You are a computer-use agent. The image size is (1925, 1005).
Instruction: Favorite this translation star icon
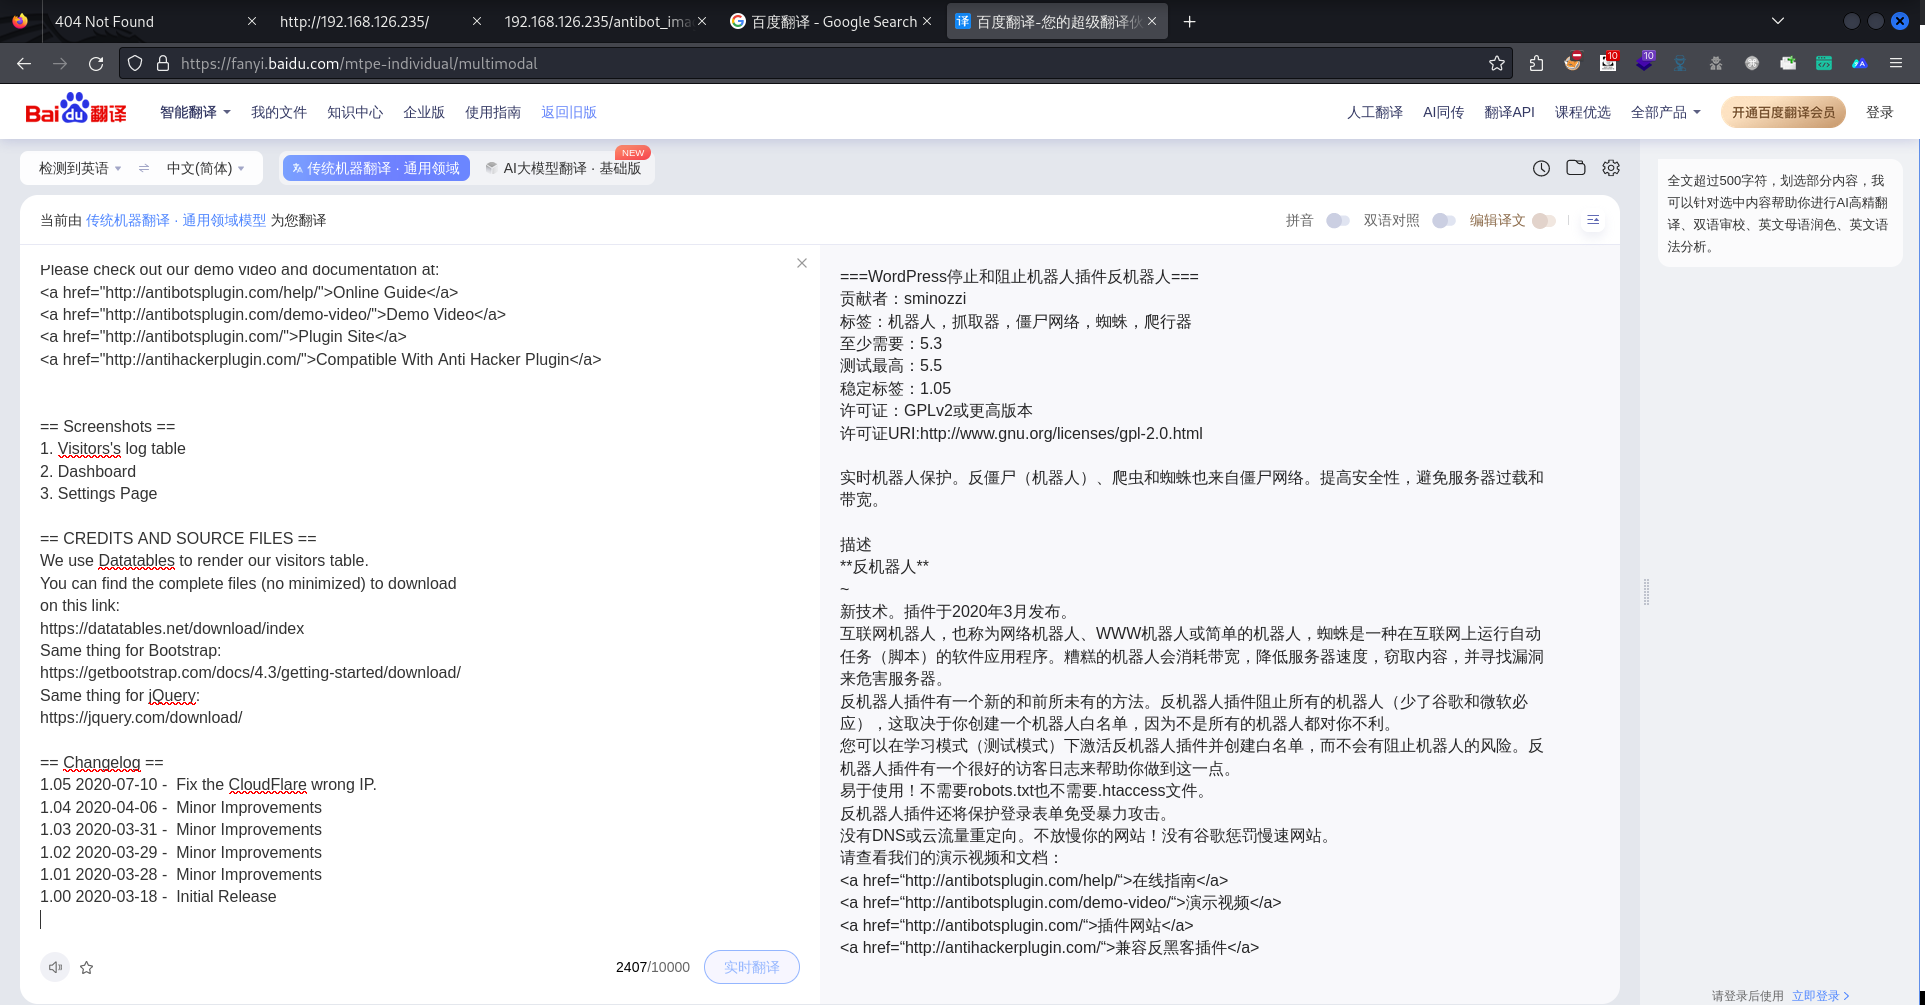[x=87, y=967]
